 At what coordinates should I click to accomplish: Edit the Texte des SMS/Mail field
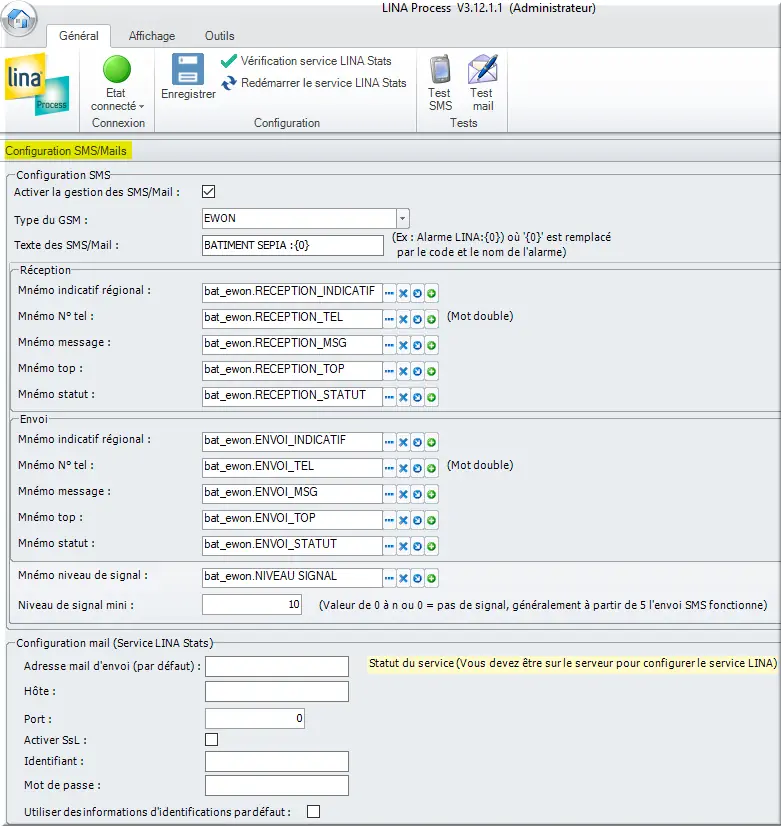click(x=293, y=245)
